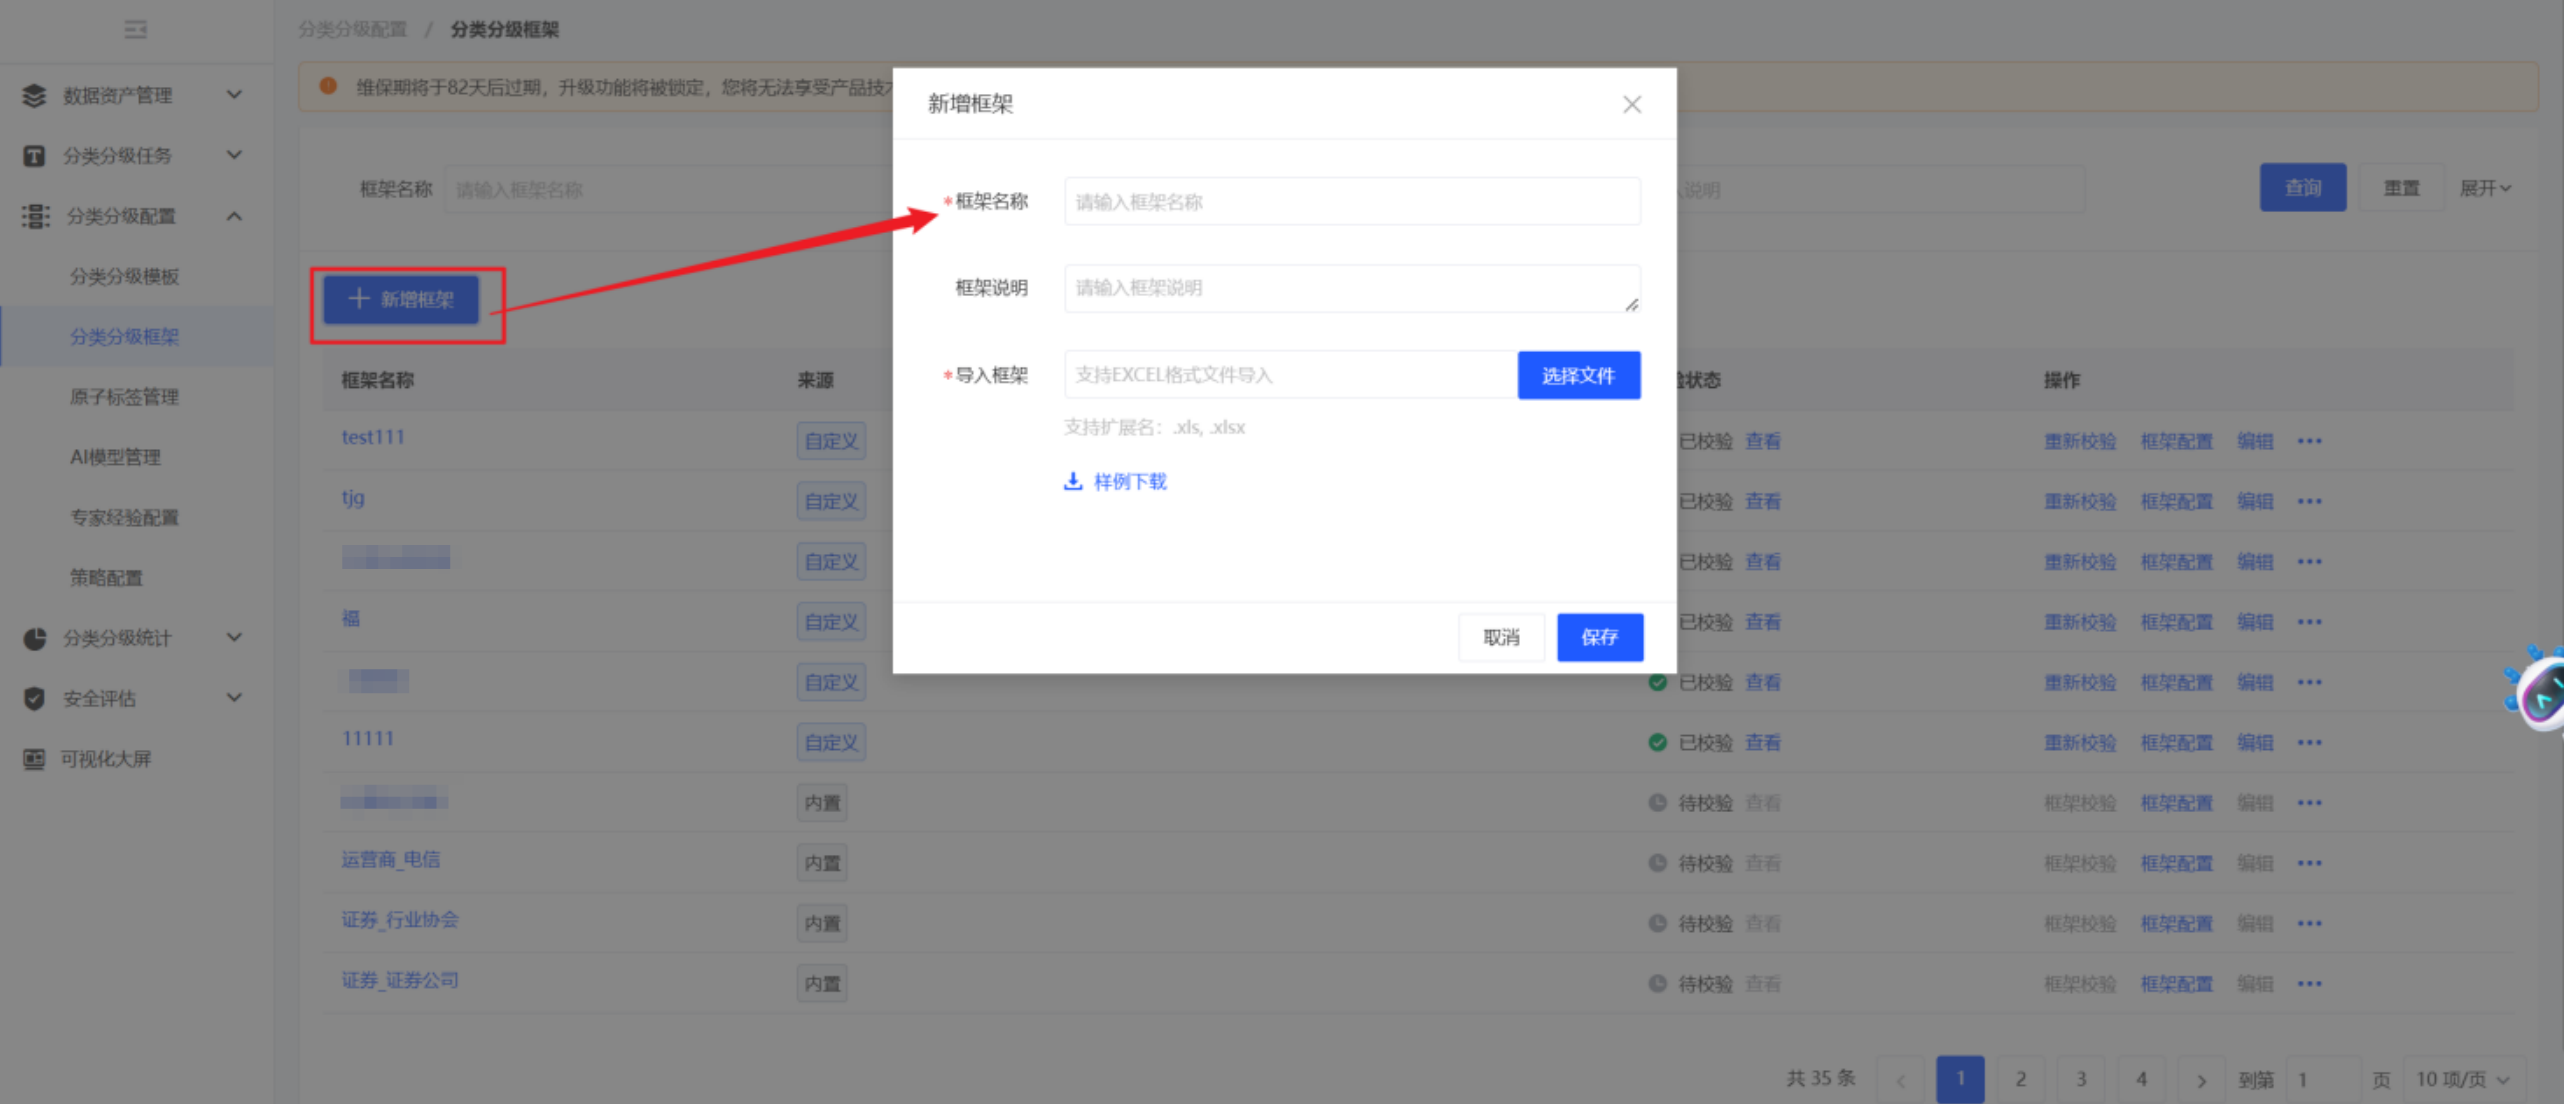
Task: Click the pending clock icon in the 运营商_电信 row
Action: point(1657,863)
